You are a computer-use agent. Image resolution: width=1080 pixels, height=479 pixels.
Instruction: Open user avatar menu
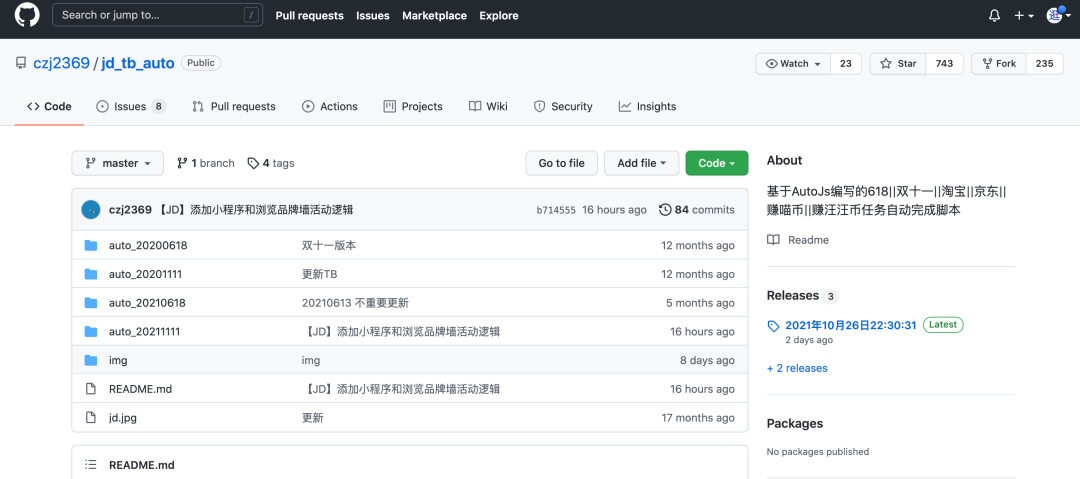(1057, 15)
